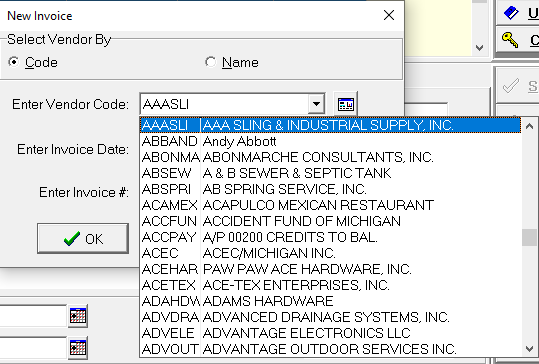Click the Enter Vendor Code field

[x=226, y=104]
